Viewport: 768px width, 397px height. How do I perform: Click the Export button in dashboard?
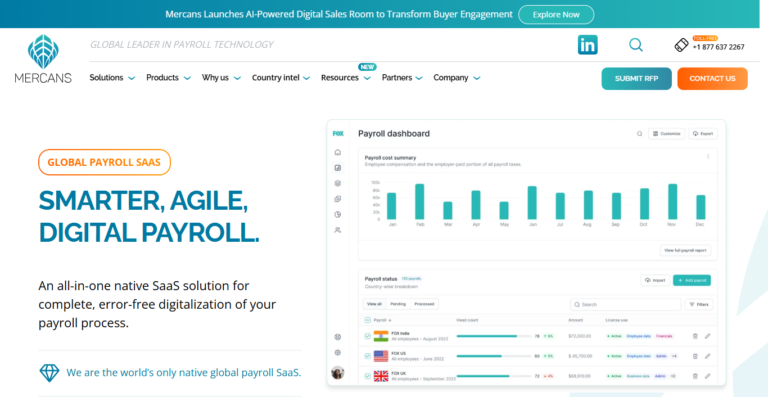pos(703,134)
